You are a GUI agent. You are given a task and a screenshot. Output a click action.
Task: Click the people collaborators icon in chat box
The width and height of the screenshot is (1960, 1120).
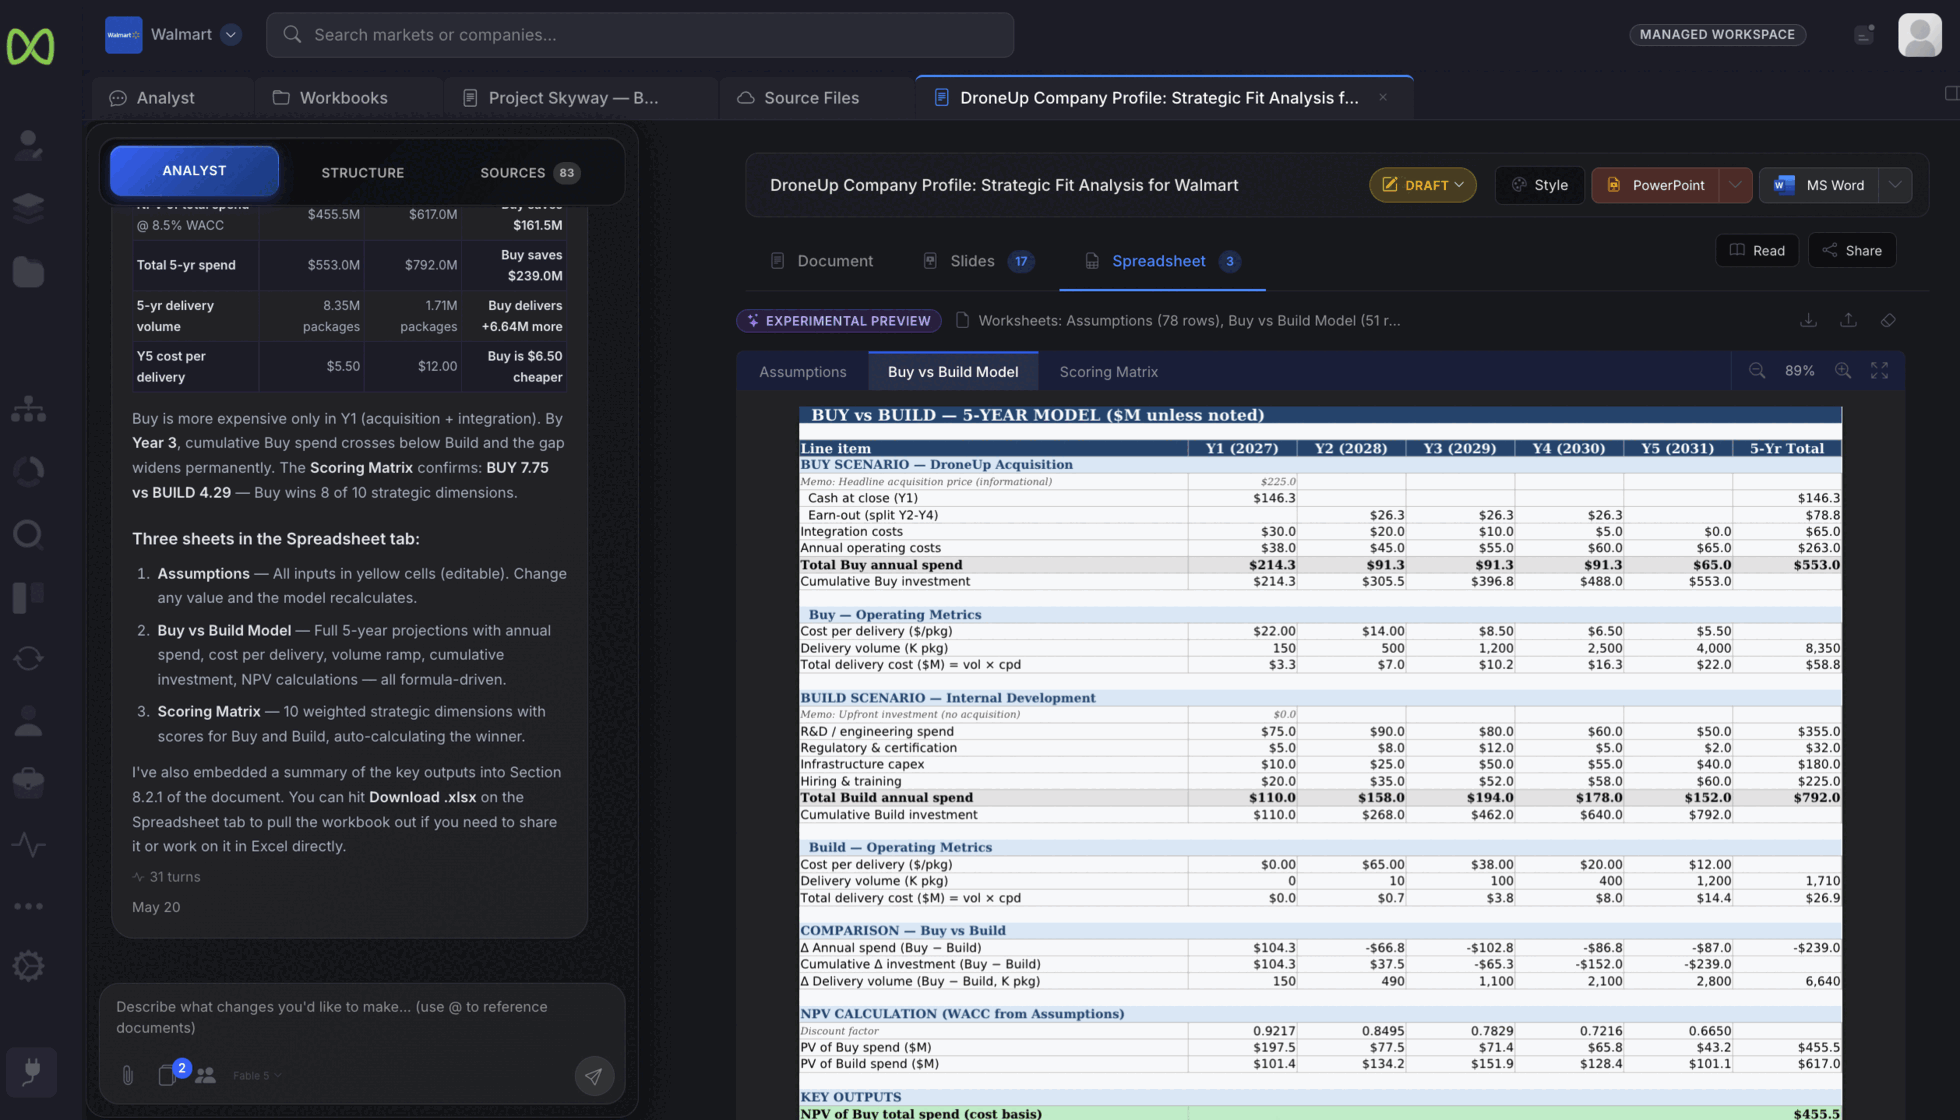point(206,1075)
